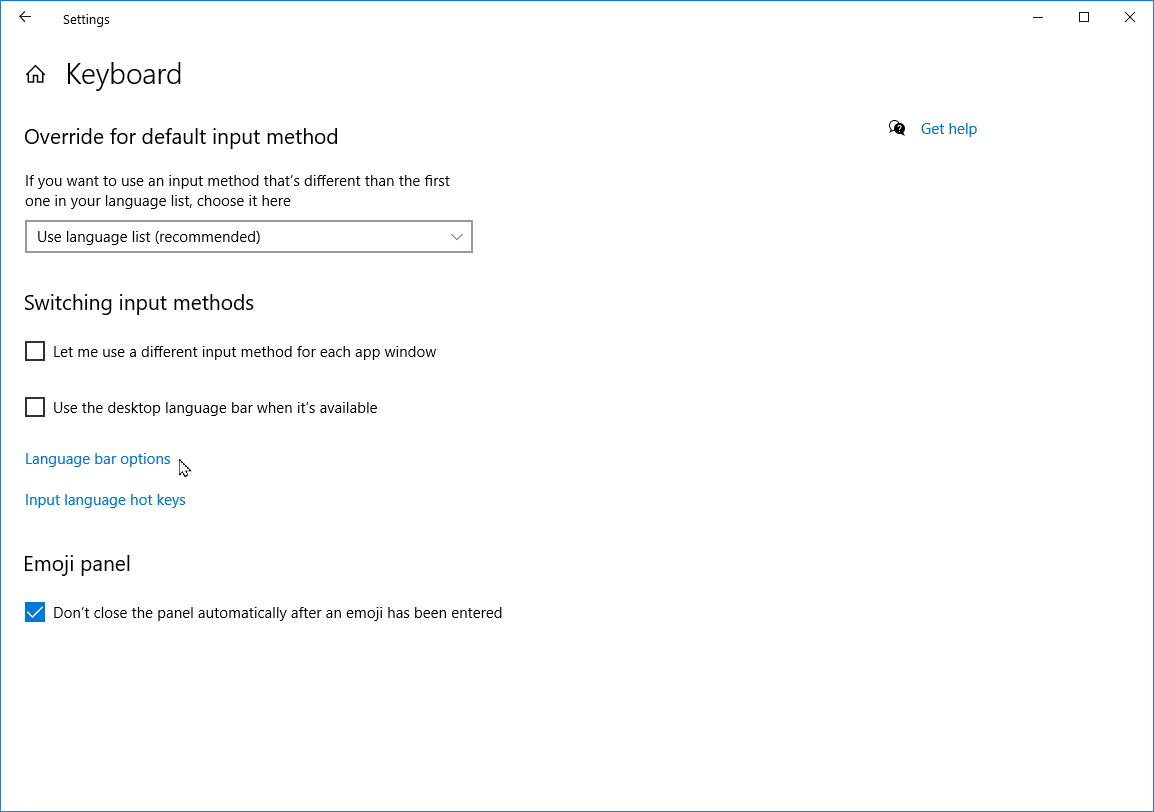Uncheck Don't close emoji panel automatically

pos(35,612)
